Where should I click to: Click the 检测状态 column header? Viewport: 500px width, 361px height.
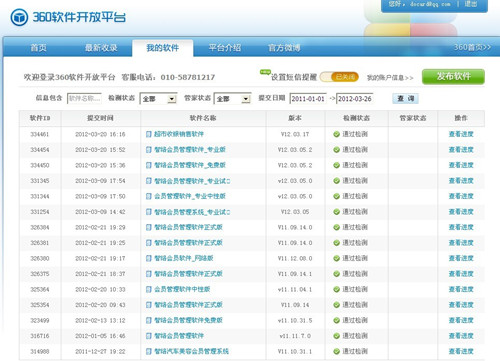[x=356, y=118]
